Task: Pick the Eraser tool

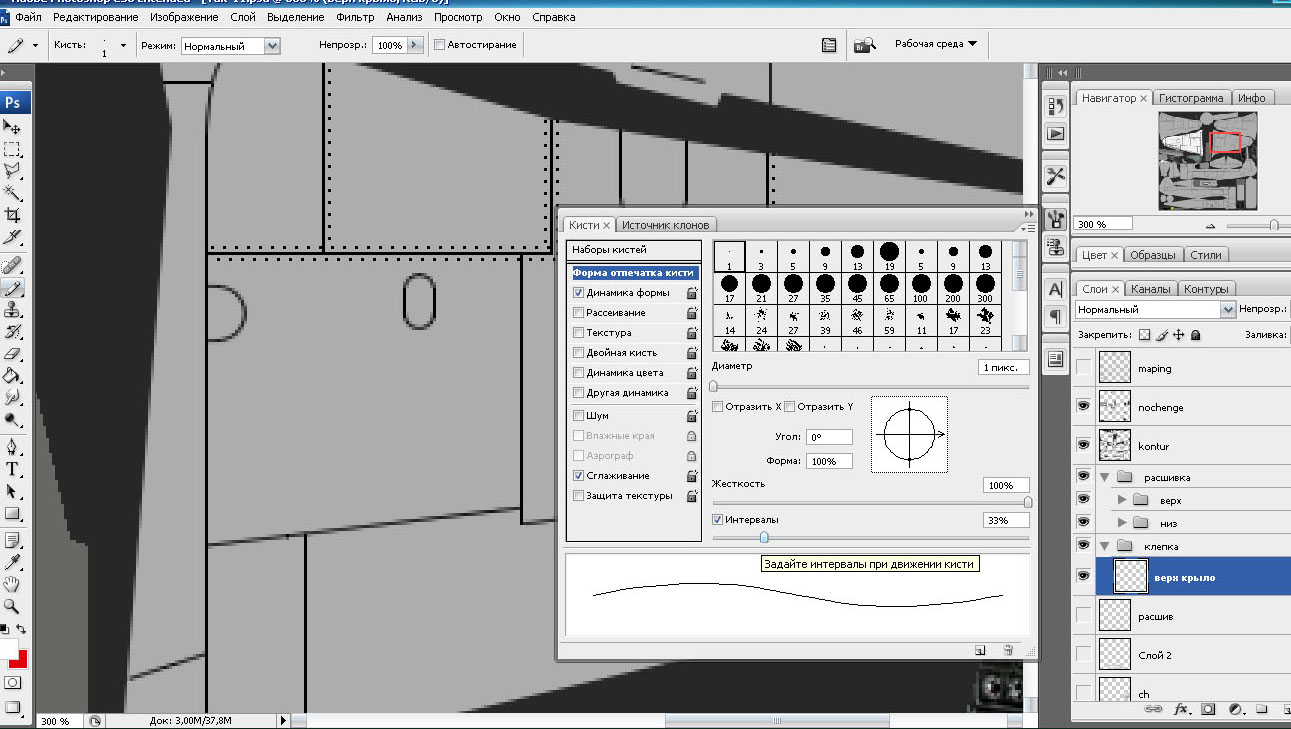Action: click(x=12, y=353)
